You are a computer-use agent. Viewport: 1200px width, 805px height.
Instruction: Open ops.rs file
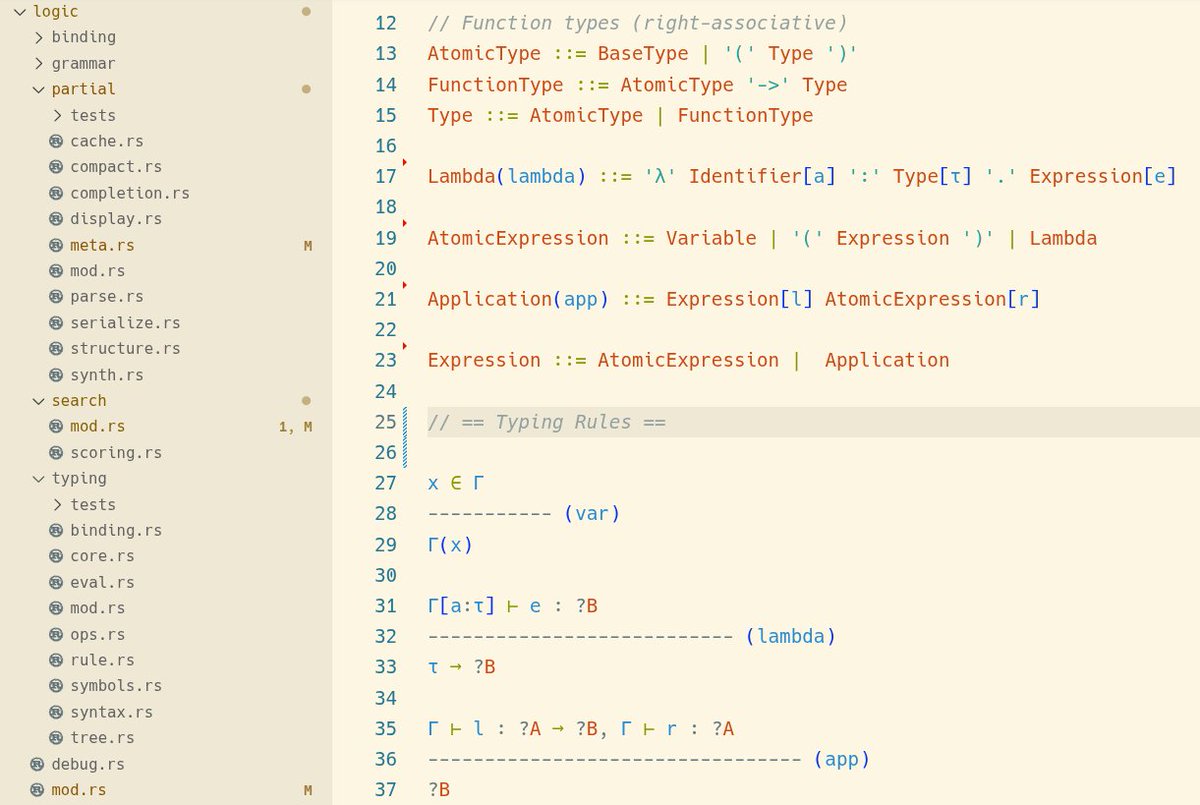pos(98,635)
